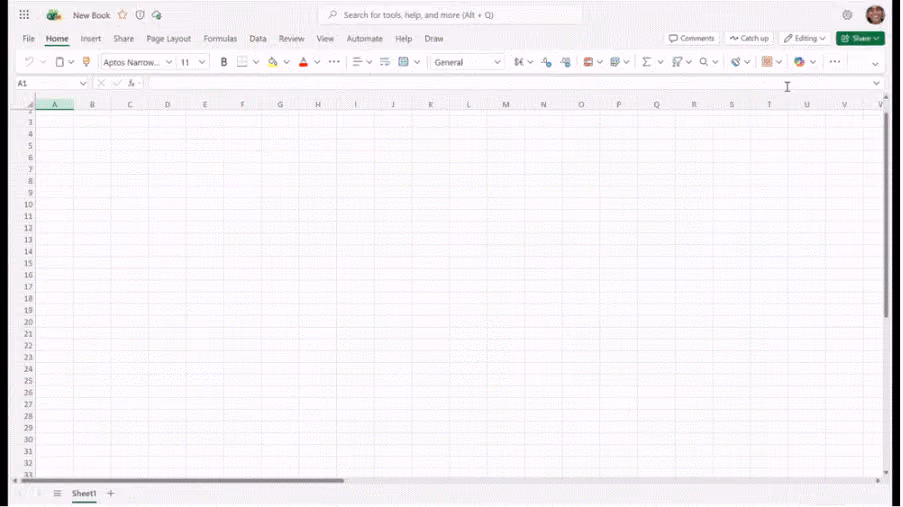Click Merge cells icon

pos(403,62)
